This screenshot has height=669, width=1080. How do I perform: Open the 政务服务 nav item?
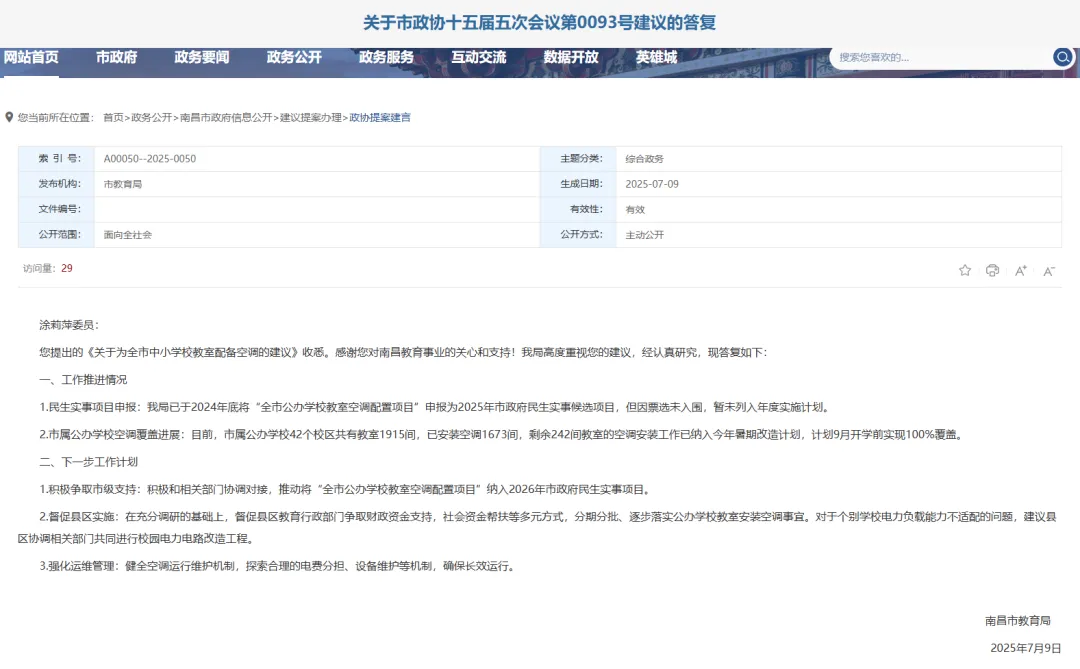pyautogui.click(x=386, y=57)
